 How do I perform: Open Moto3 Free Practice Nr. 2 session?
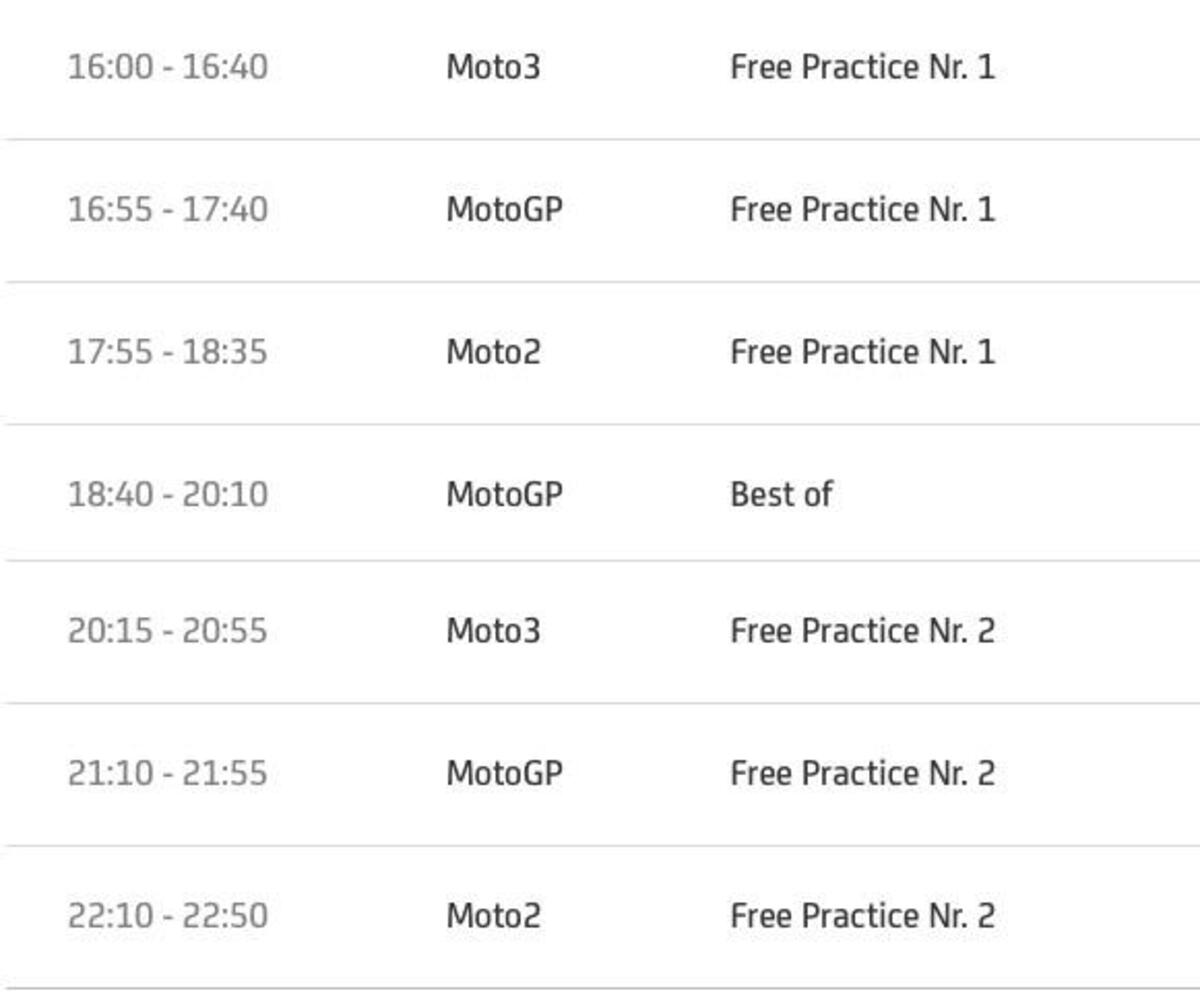click(x=862, y=631)
